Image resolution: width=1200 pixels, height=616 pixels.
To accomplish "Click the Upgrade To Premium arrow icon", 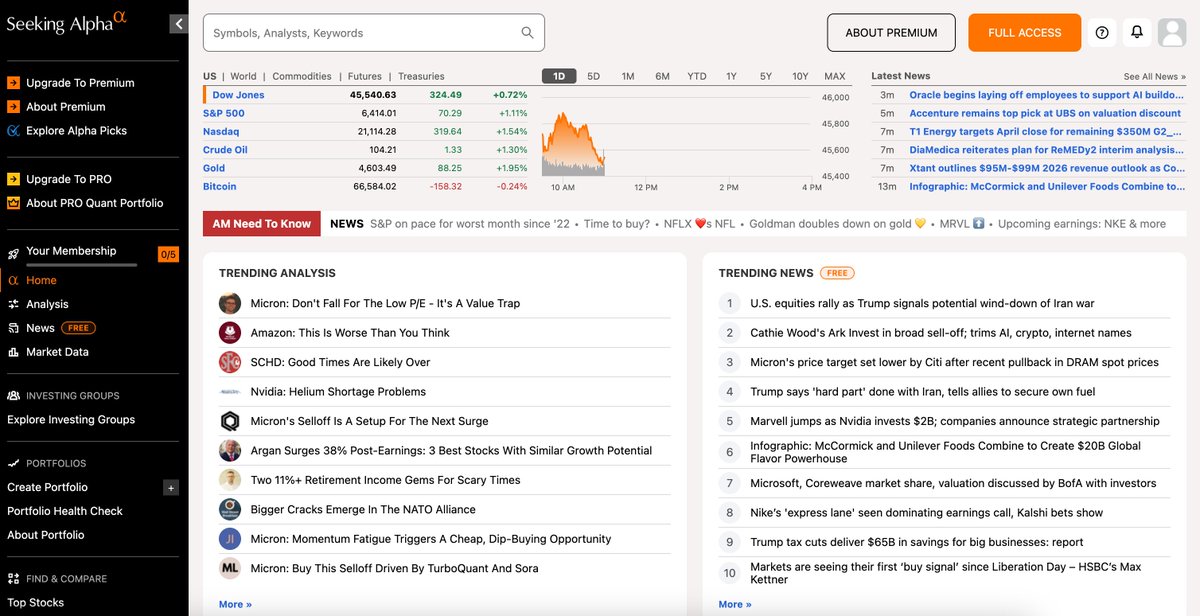I will (14, 83).
